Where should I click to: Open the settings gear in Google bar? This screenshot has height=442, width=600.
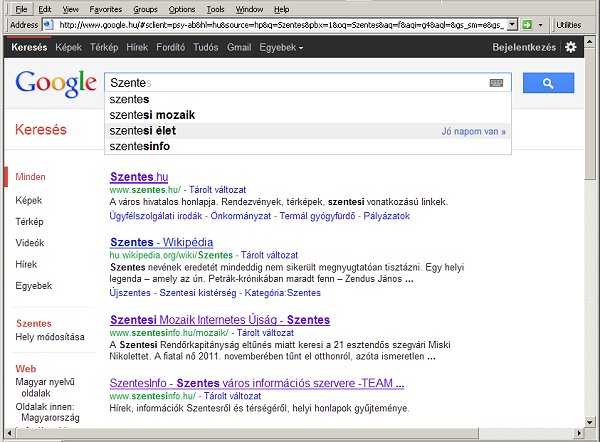tap(571, 47)
